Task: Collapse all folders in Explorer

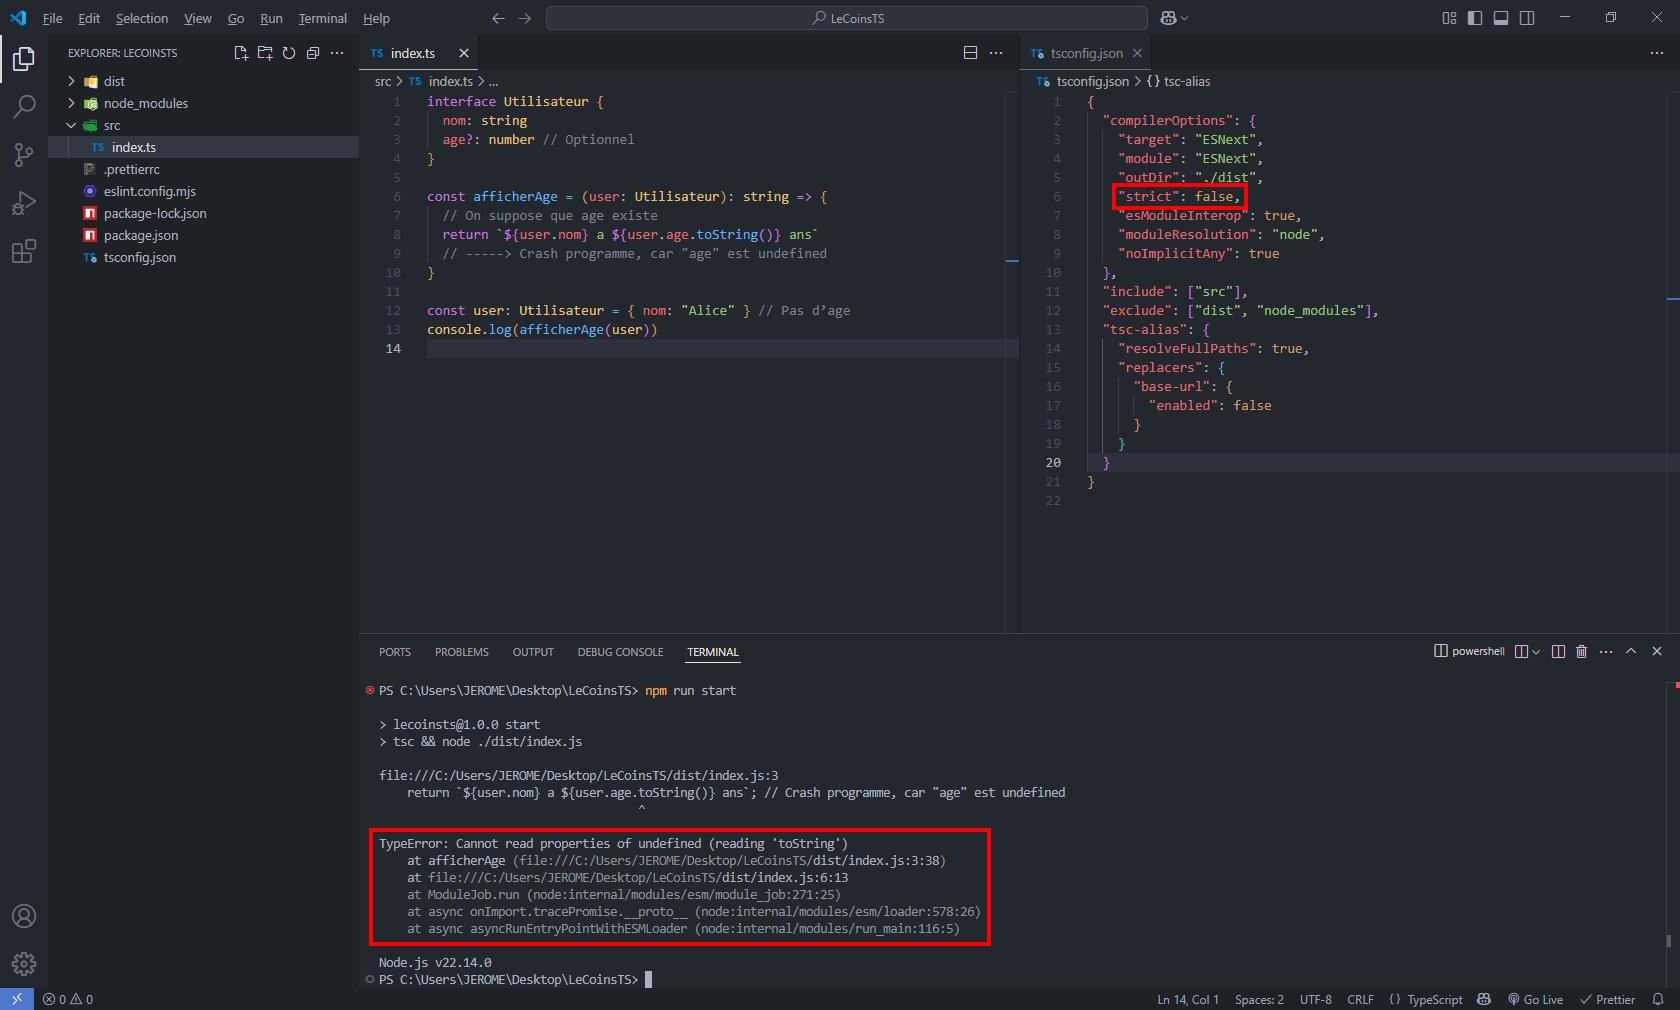Action: [313, 53]
